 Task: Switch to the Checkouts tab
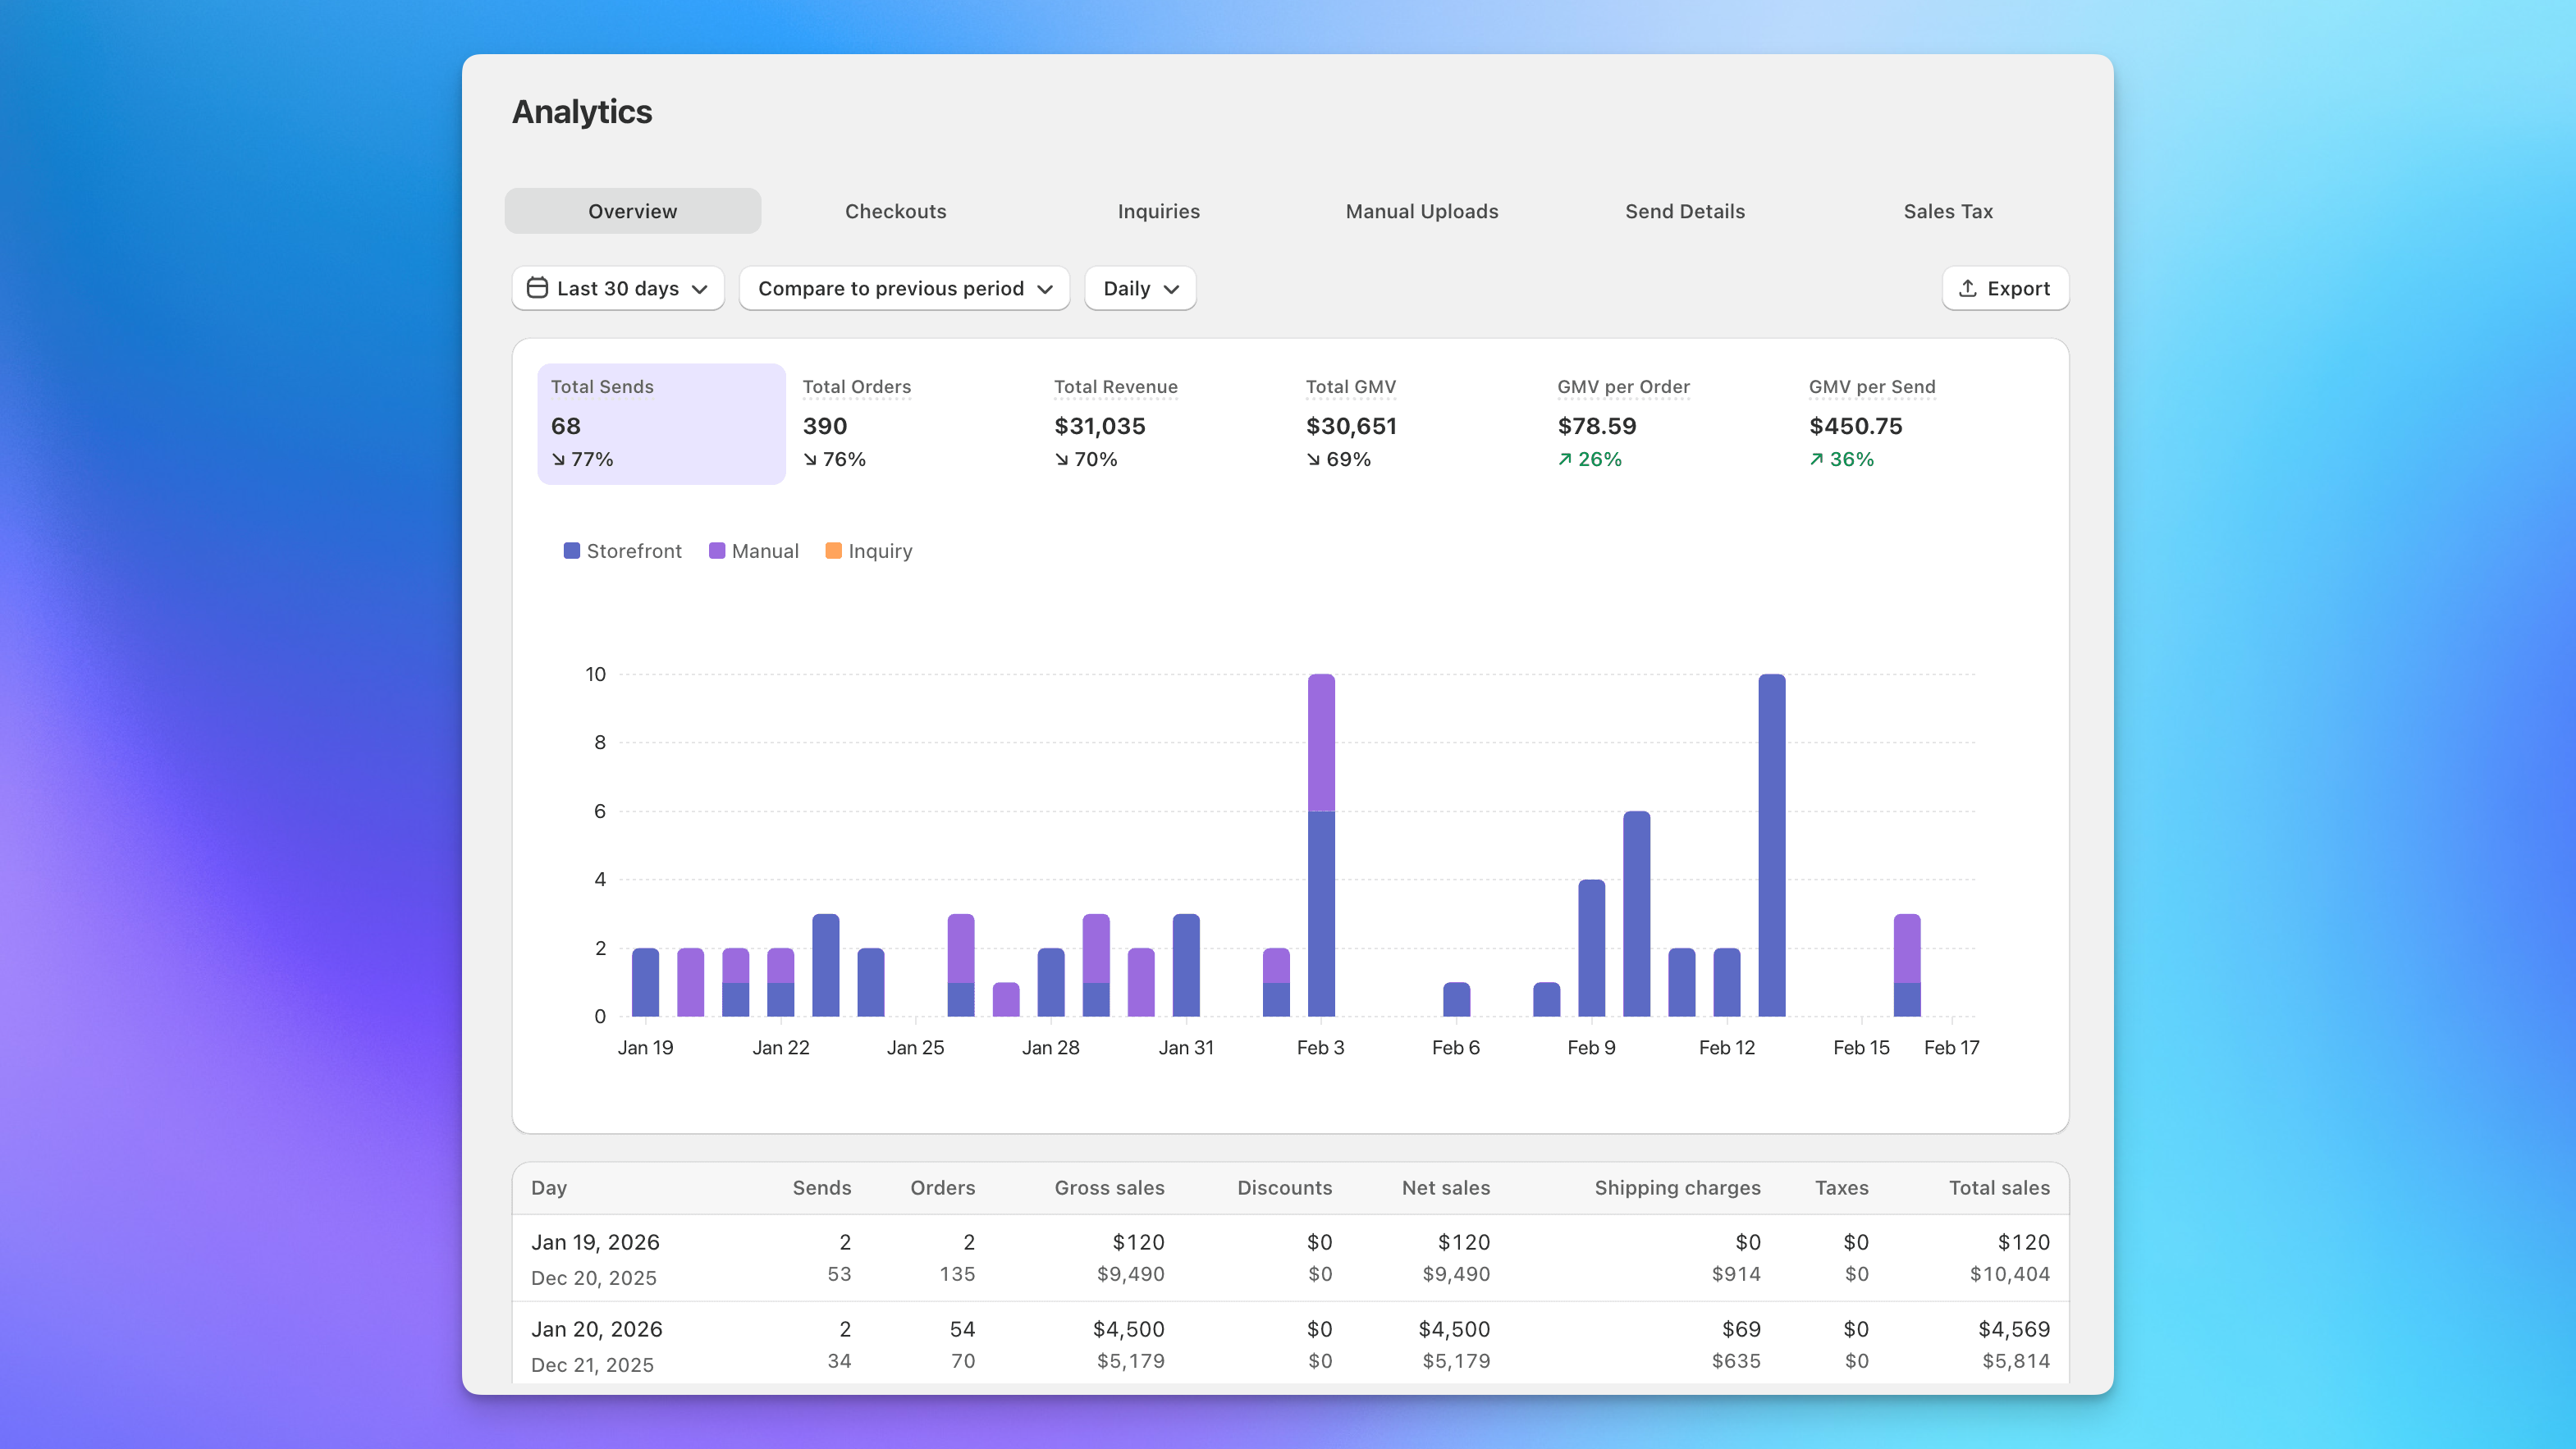[895, 211]
